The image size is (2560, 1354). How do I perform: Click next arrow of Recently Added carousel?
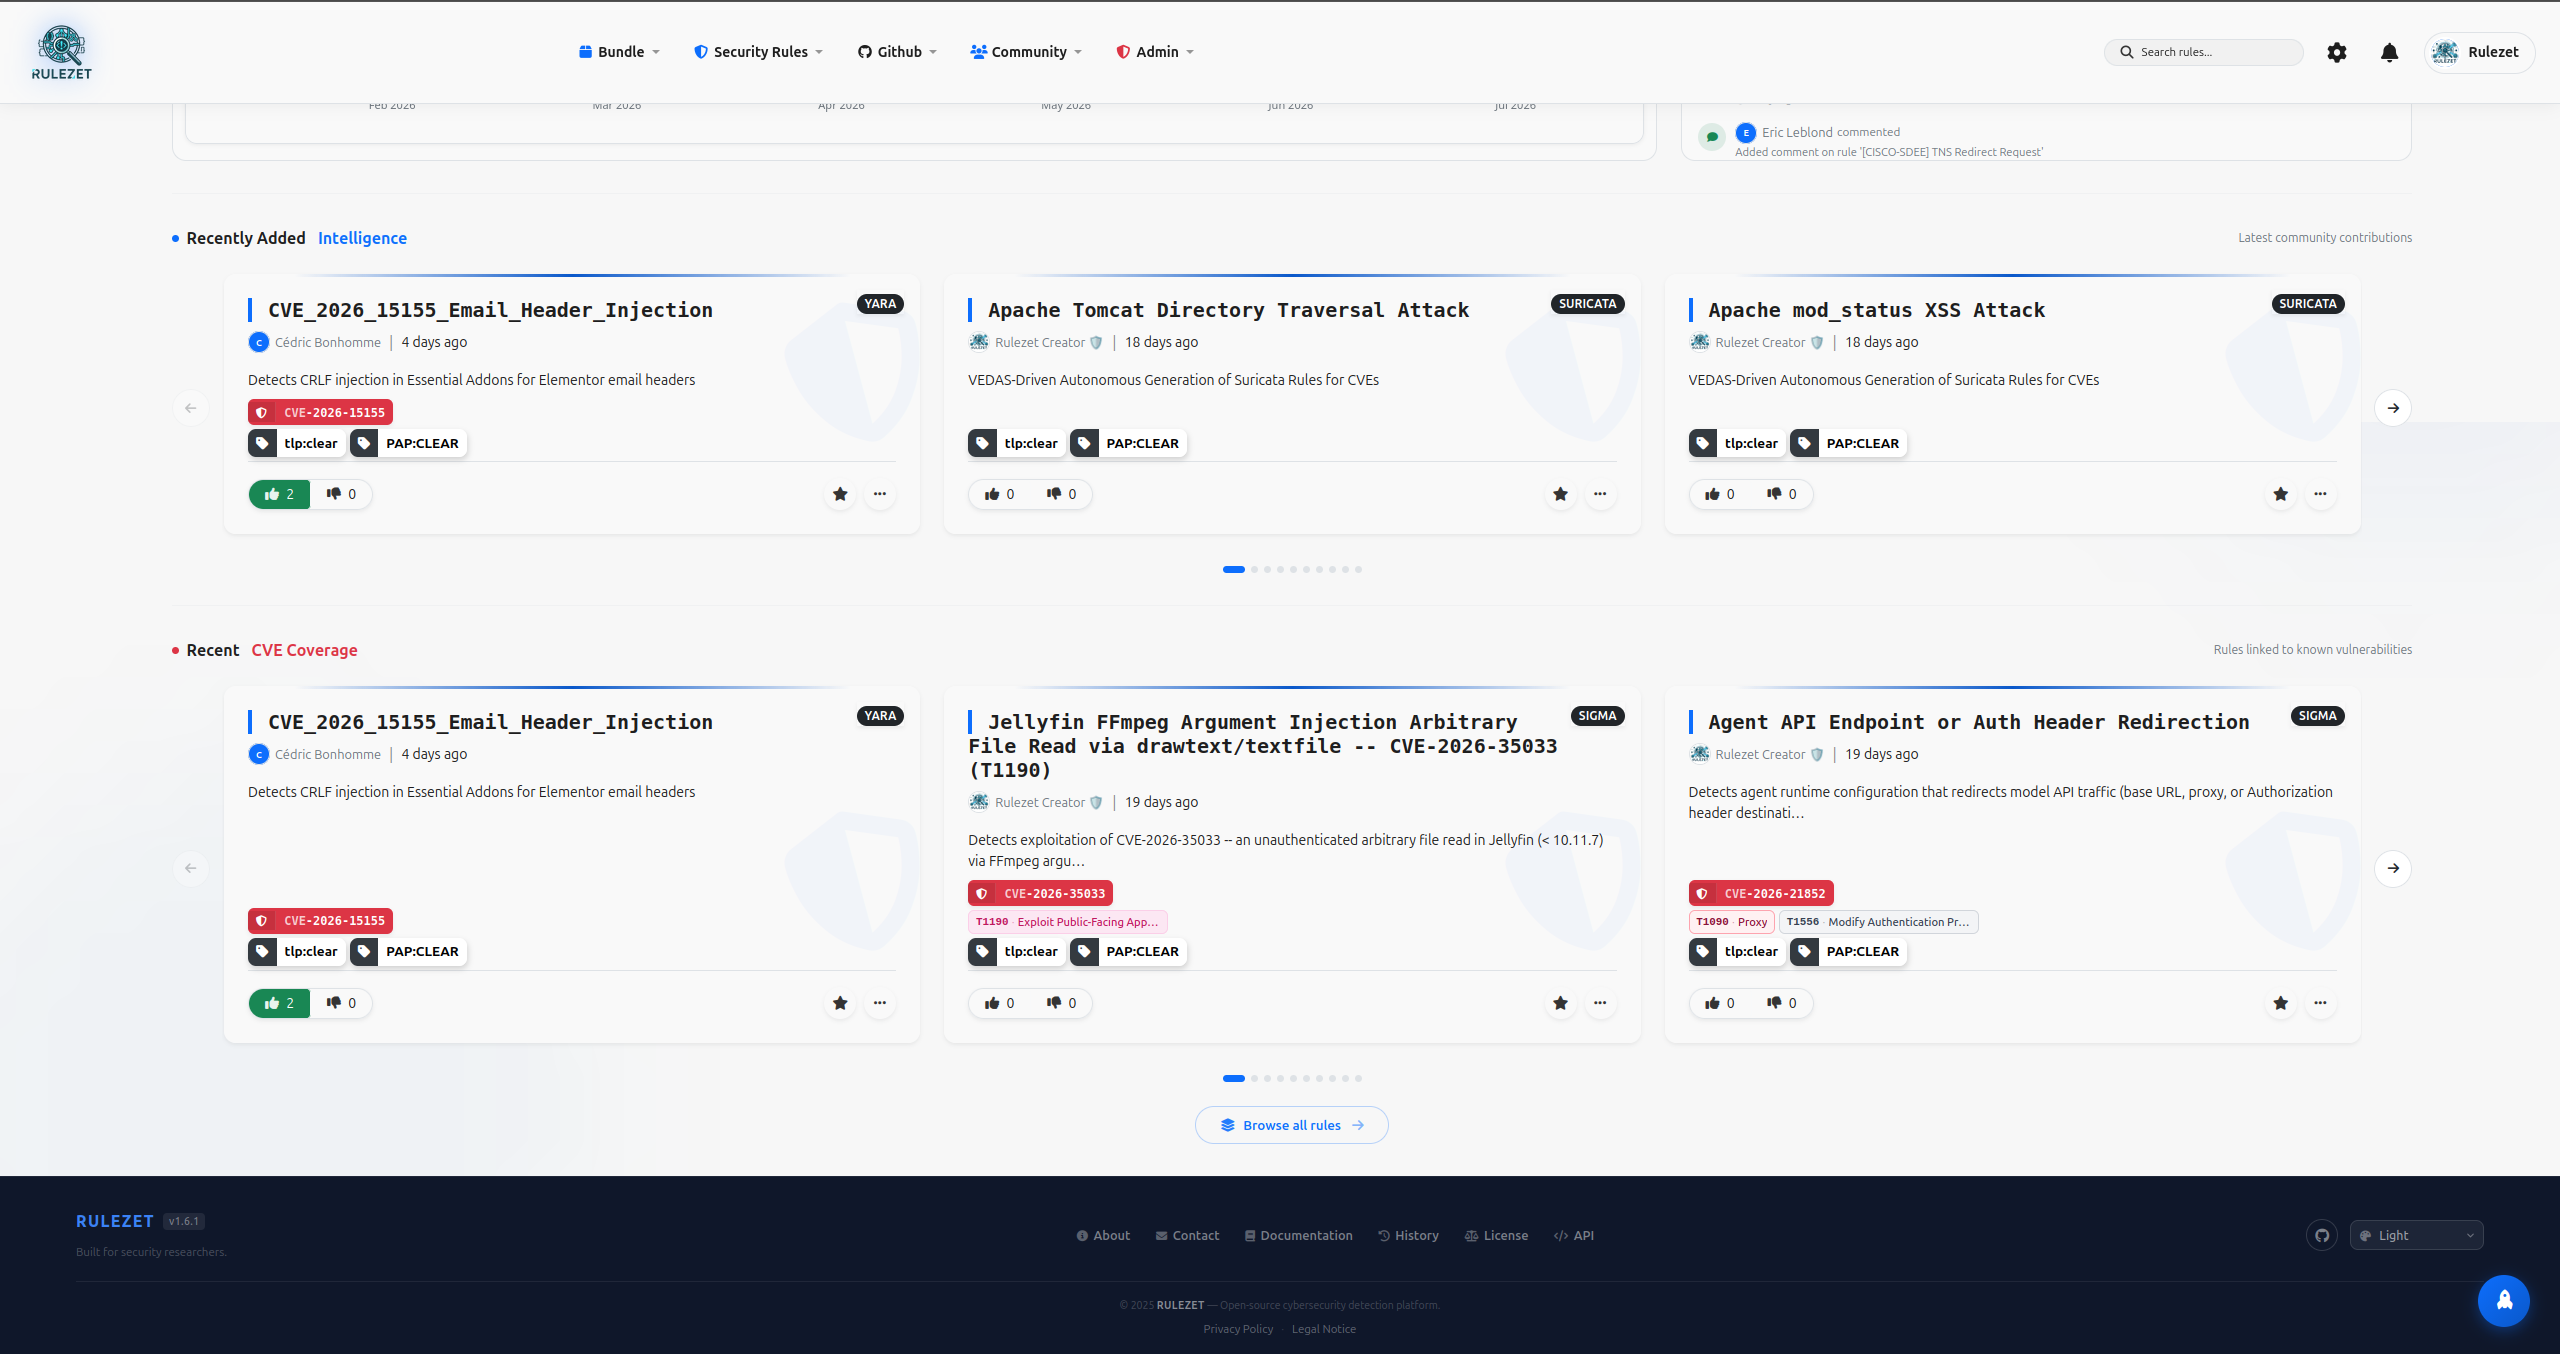pos(2393,408)
